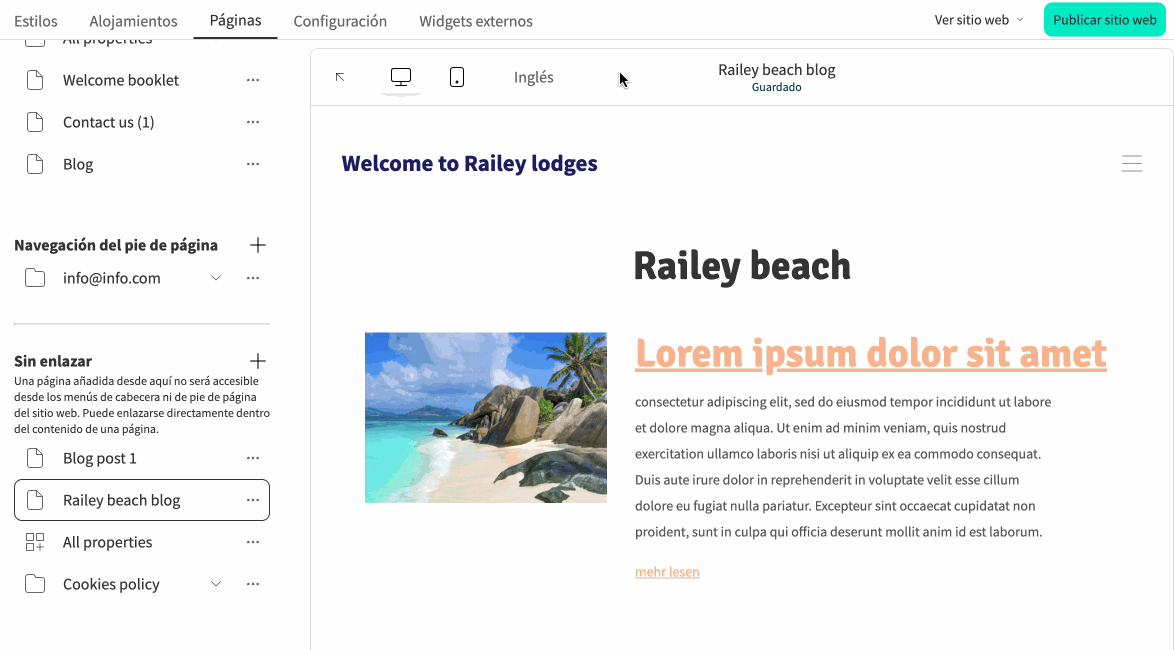The width and height of the screenshot is (1174, 650).
Task: Open three-dot menu for Contact us (1)
Action: click(253, 122)
